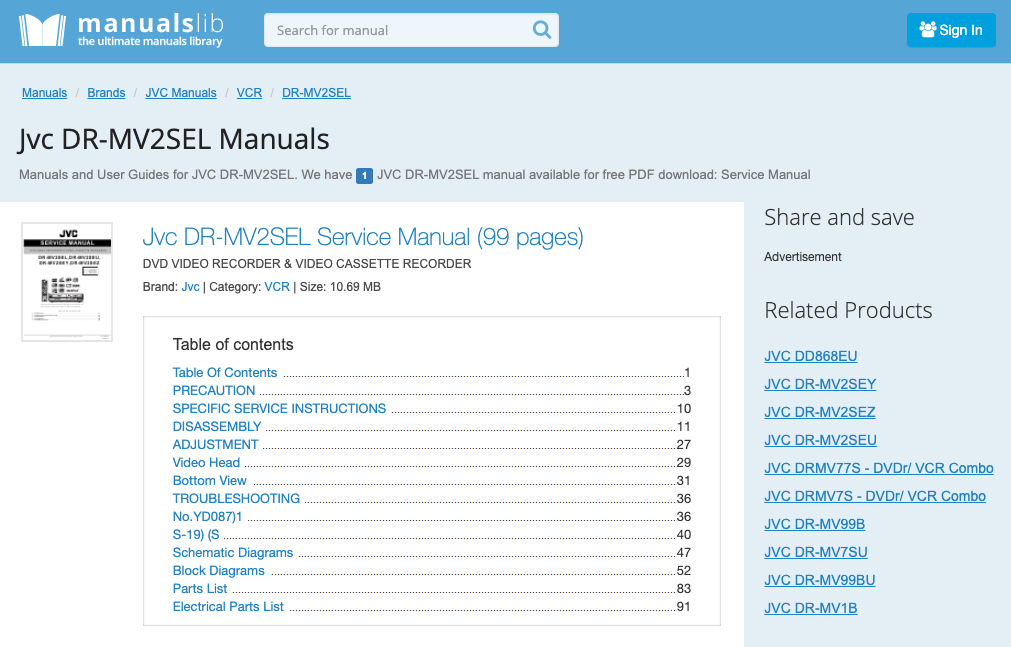Click the DR-MV2SEL breadcrumb link
The image size is (1011, 647).
click(x=317, y=93)
